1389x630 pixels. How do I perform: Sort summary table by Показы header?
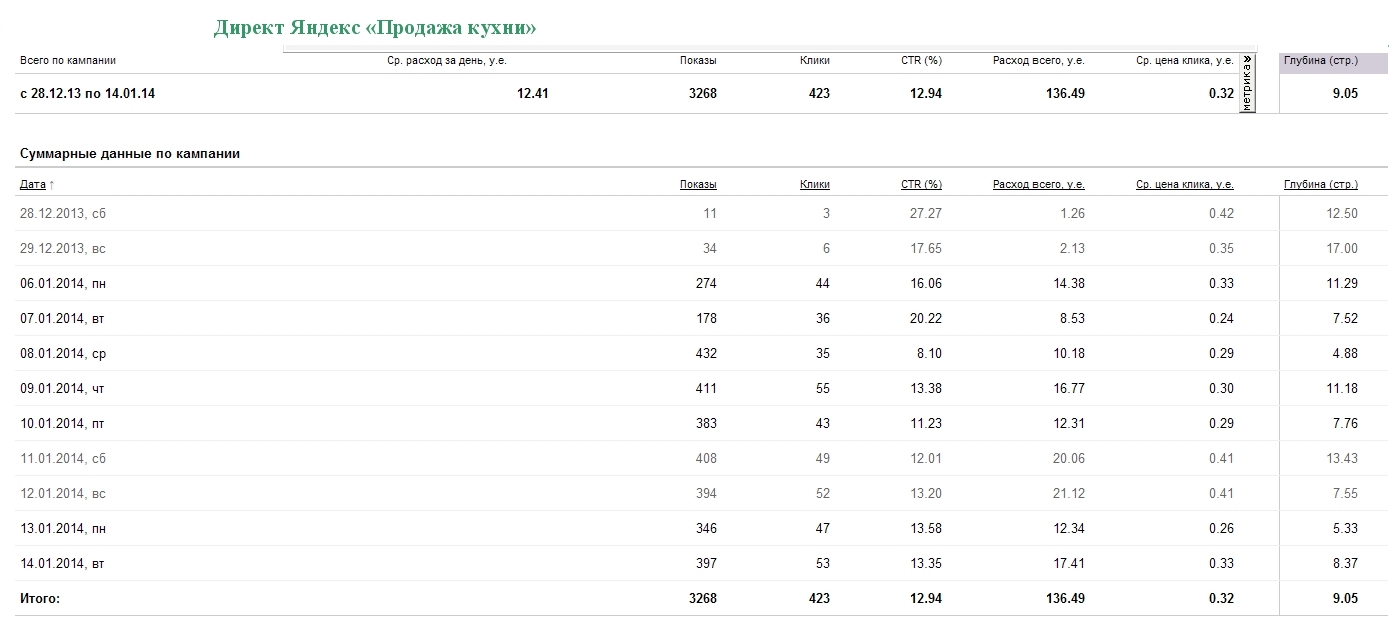pos(698,184)
